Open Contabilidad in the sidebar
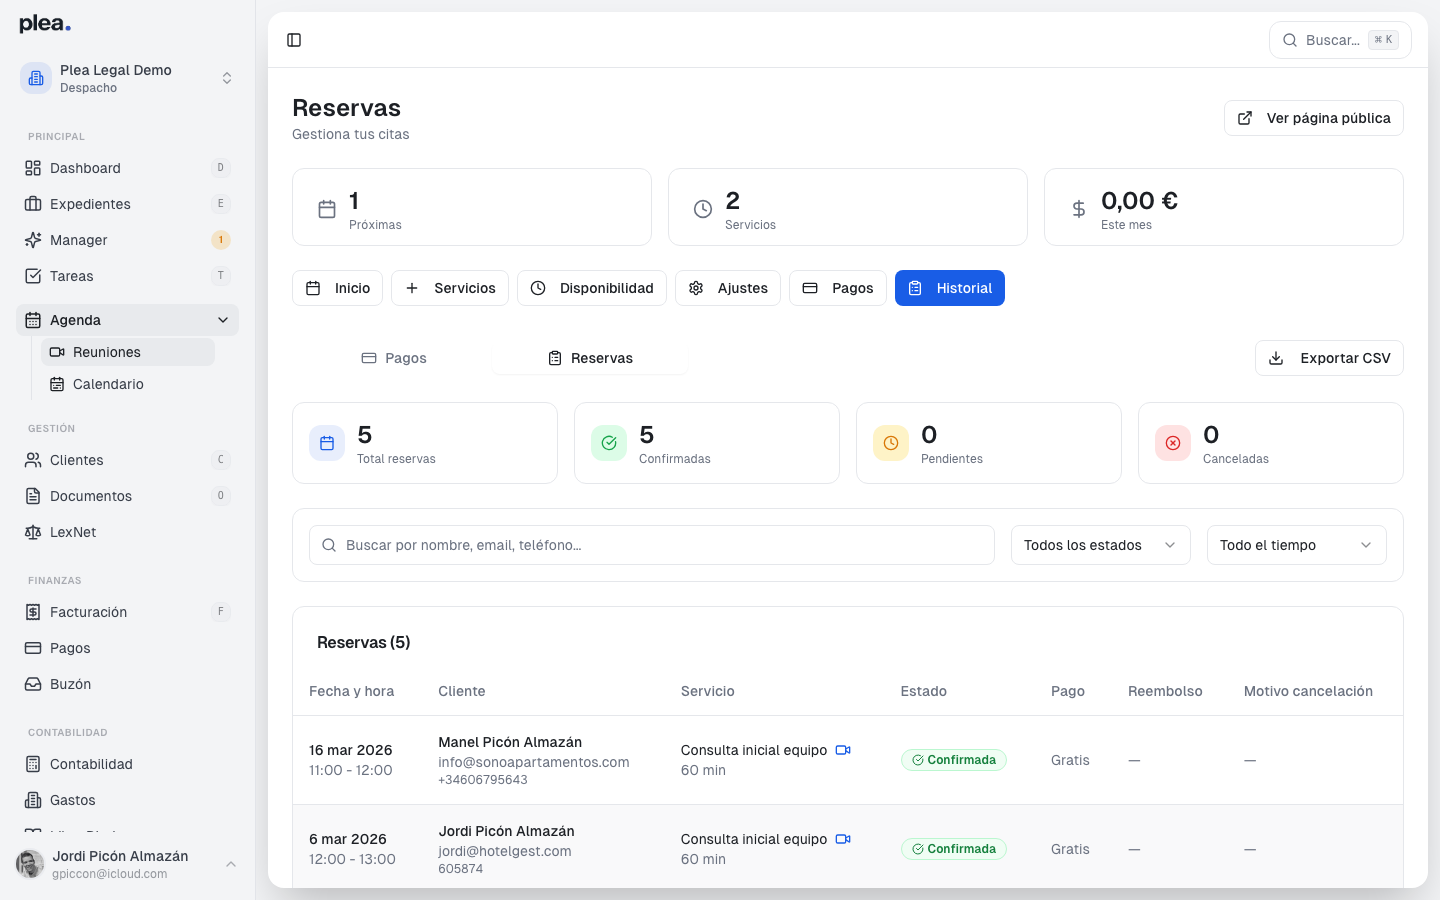1440x900 pixels. (127, 764)
